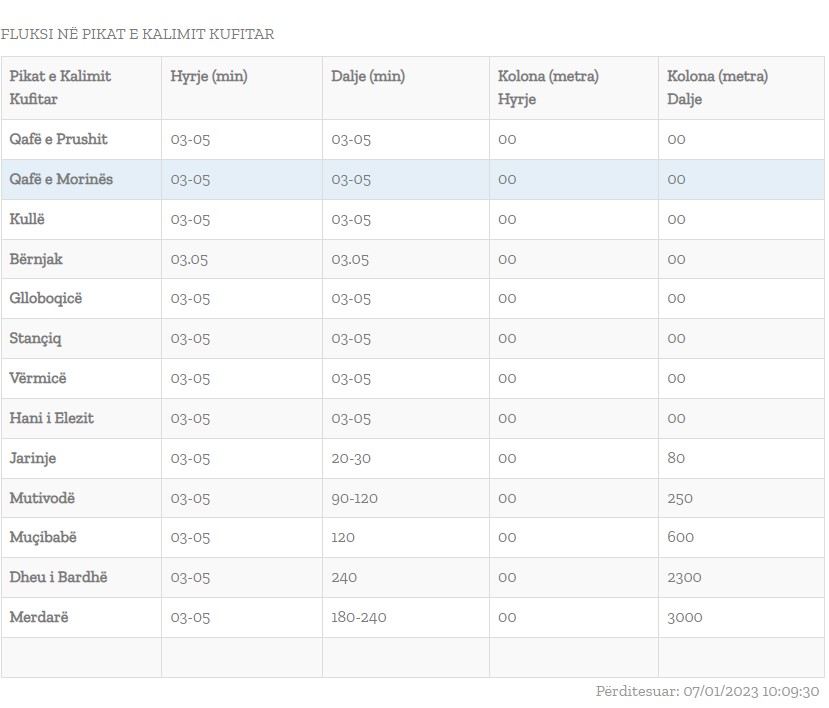Select the Hani i Elezit row
The height and width of the screenshot is (708, 829).
51,418
